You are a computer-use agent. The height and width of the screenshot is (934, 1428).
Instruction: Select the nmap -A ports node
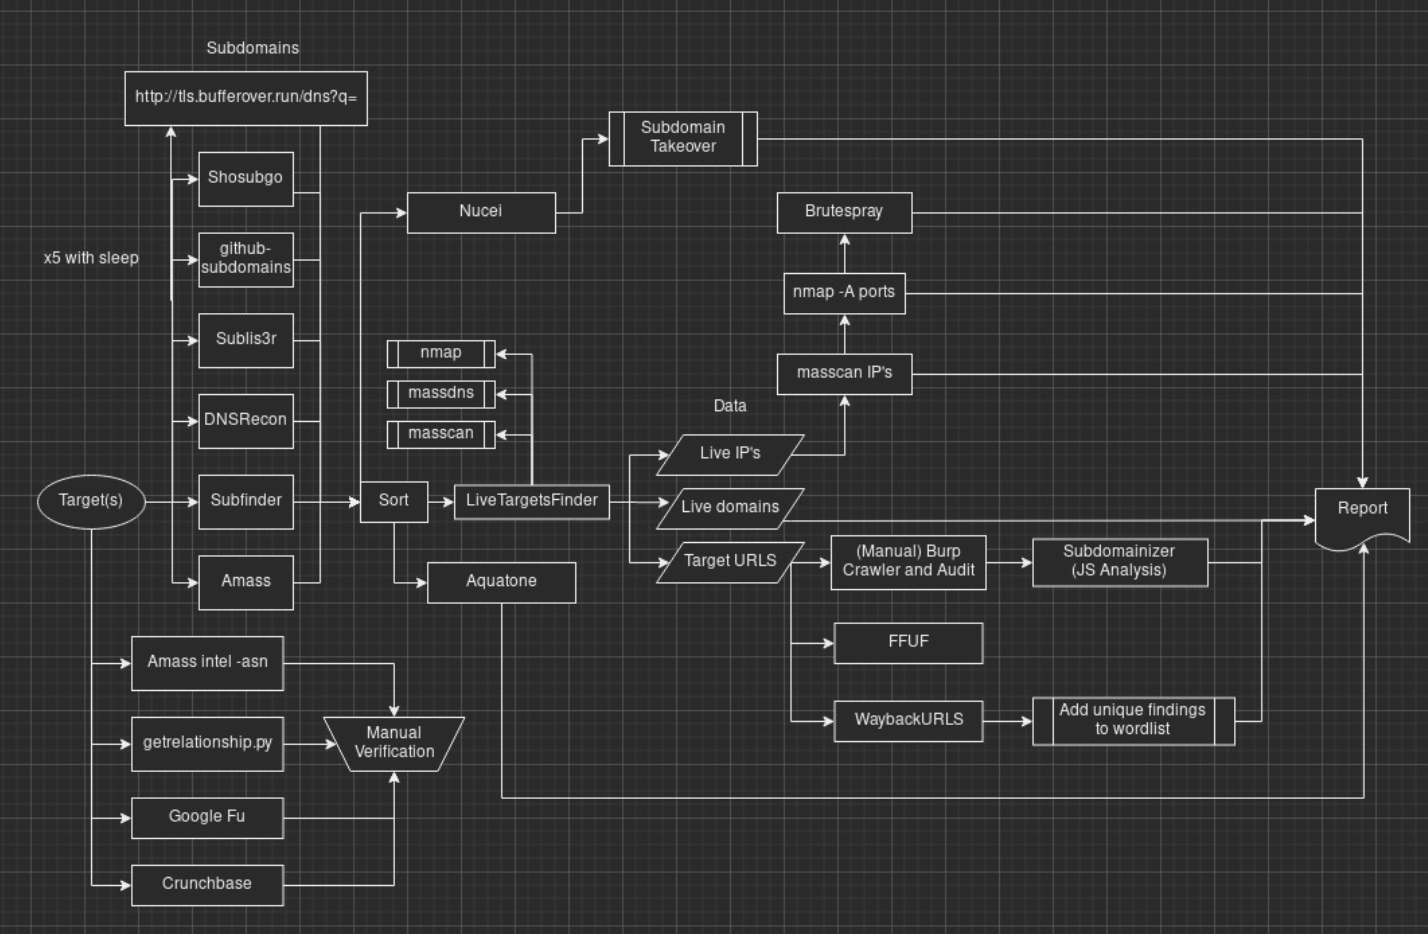(845, 293)
